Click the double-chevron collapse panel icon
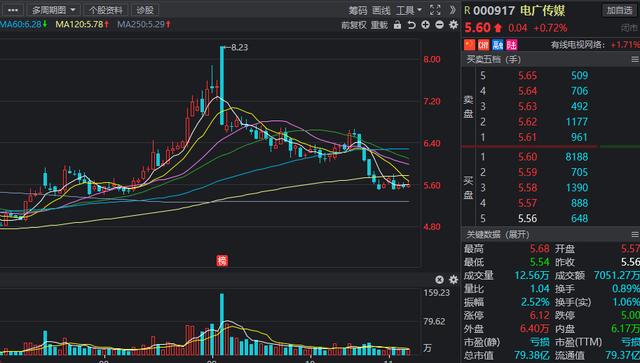 (452, 10)
